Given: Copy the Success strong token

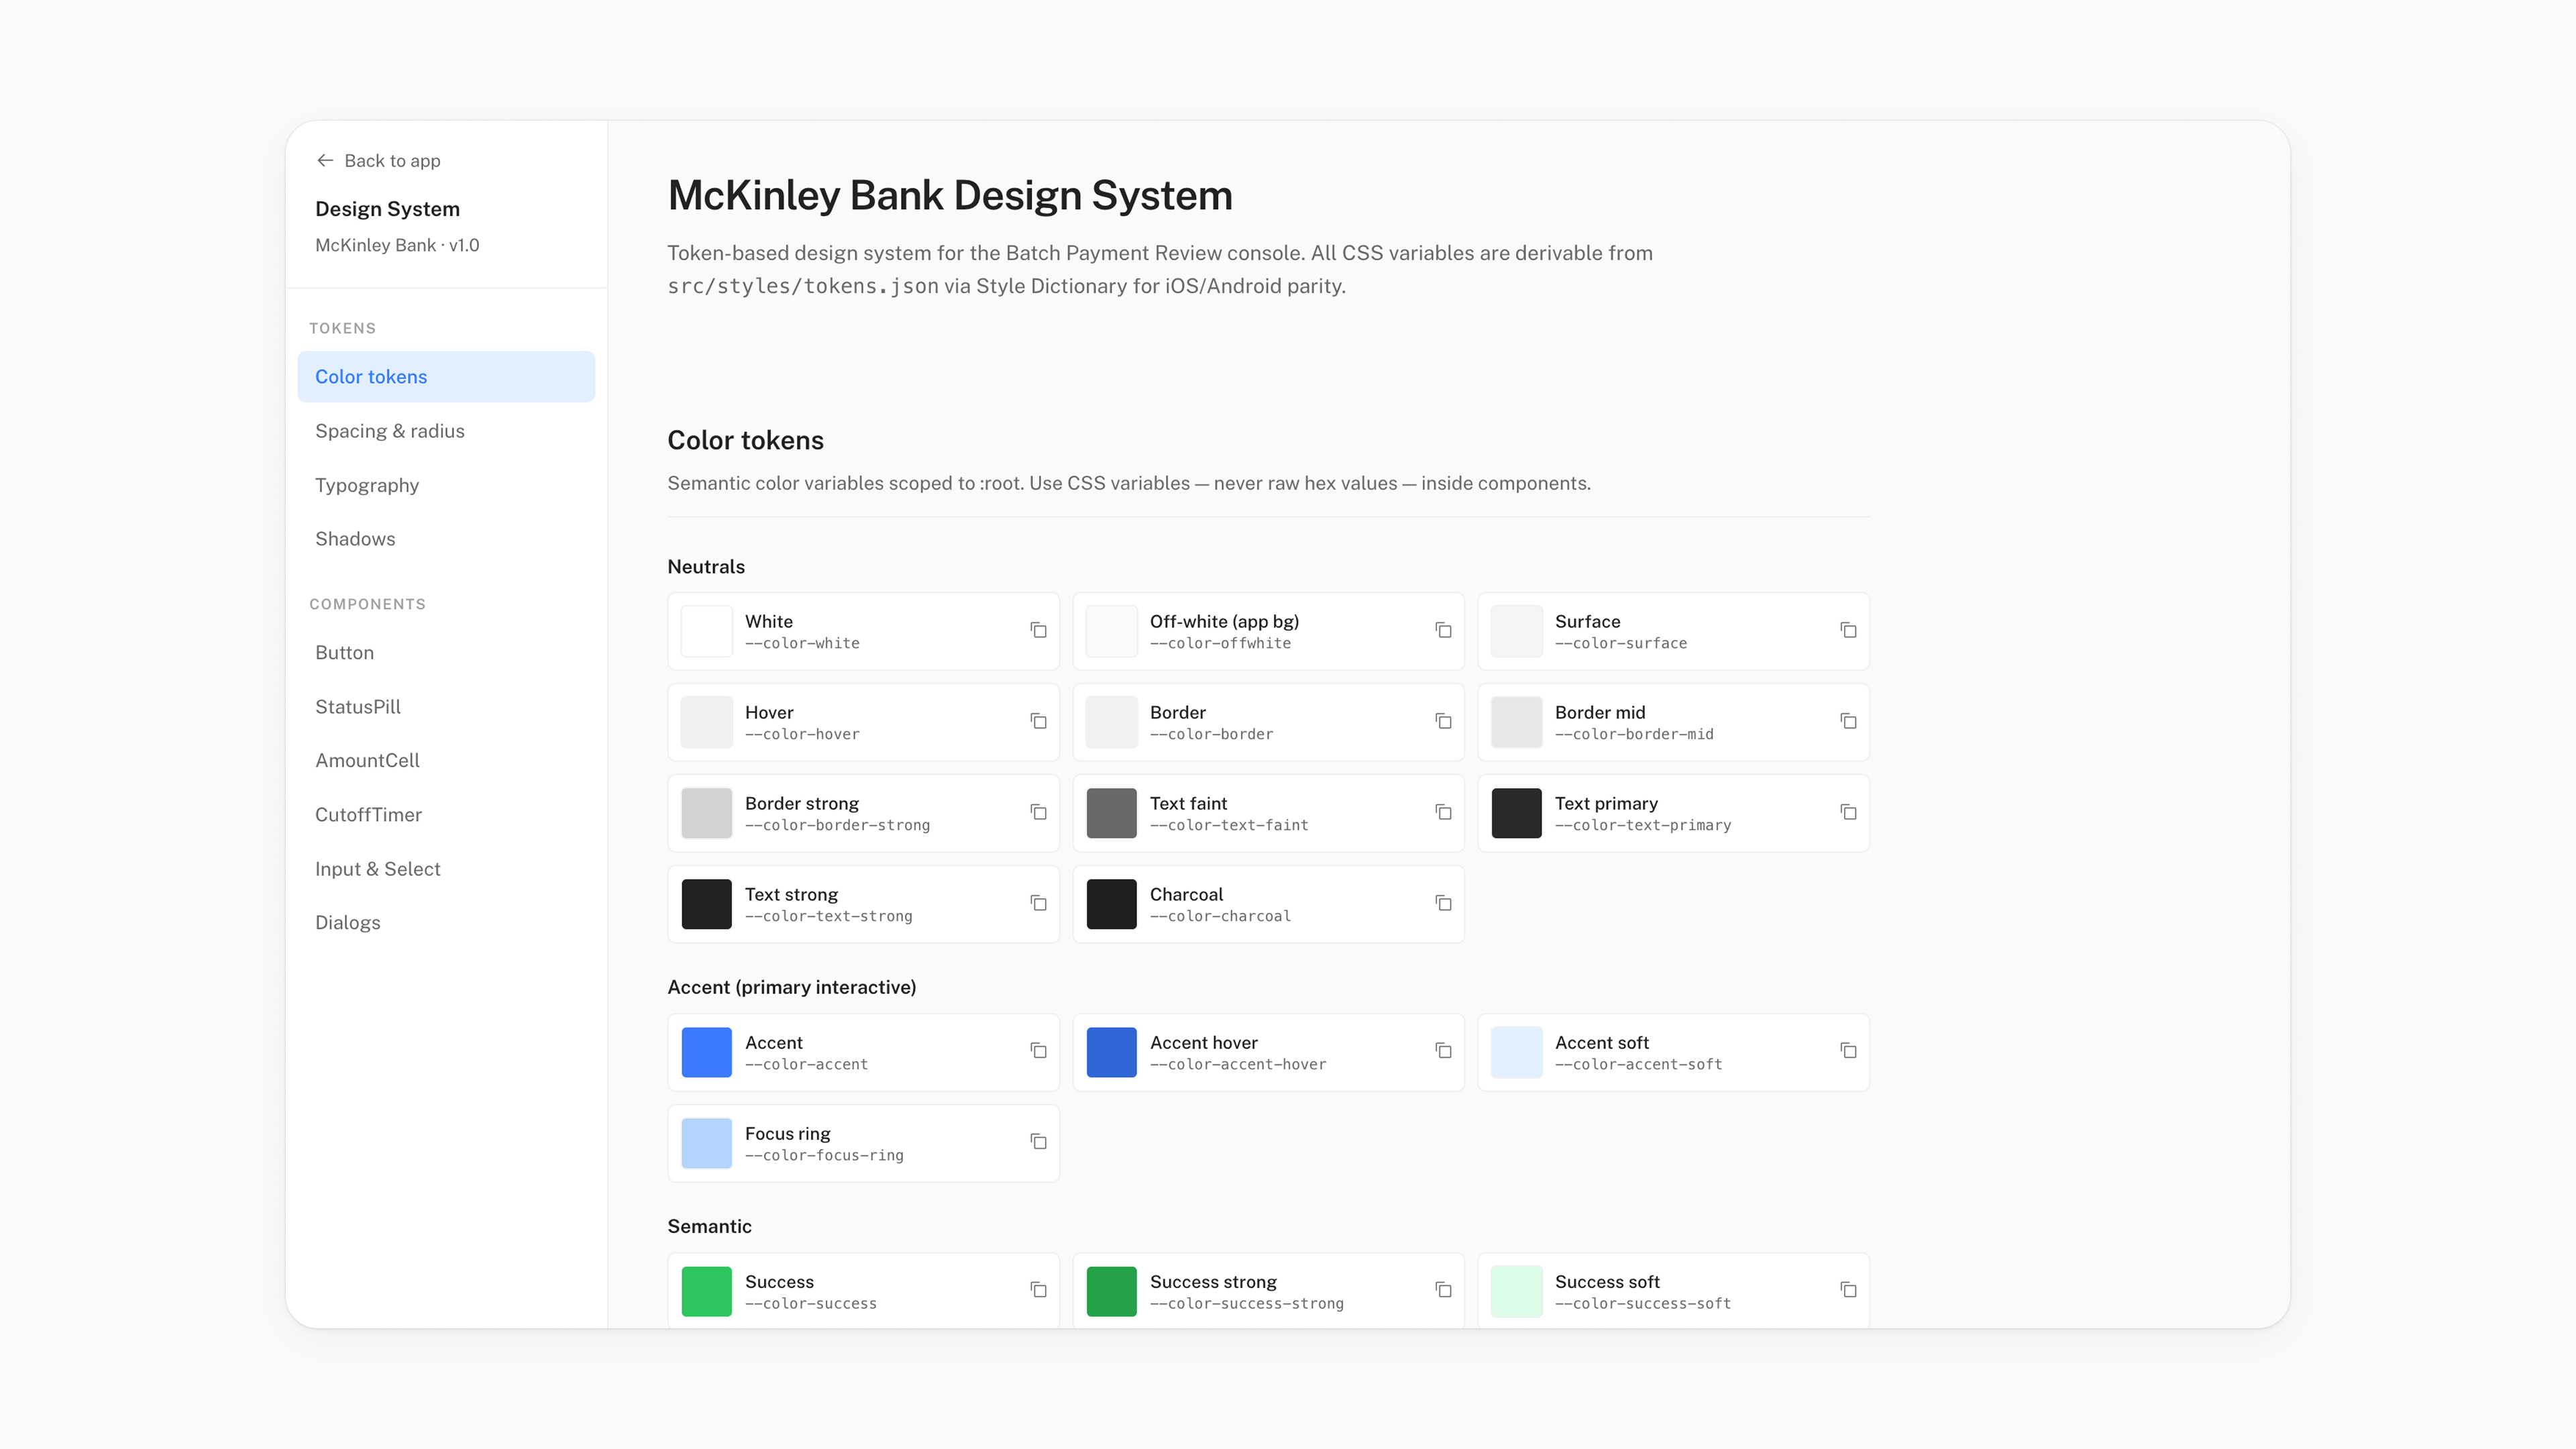Looking at the screenshot, I should tap(1443, 1290).
